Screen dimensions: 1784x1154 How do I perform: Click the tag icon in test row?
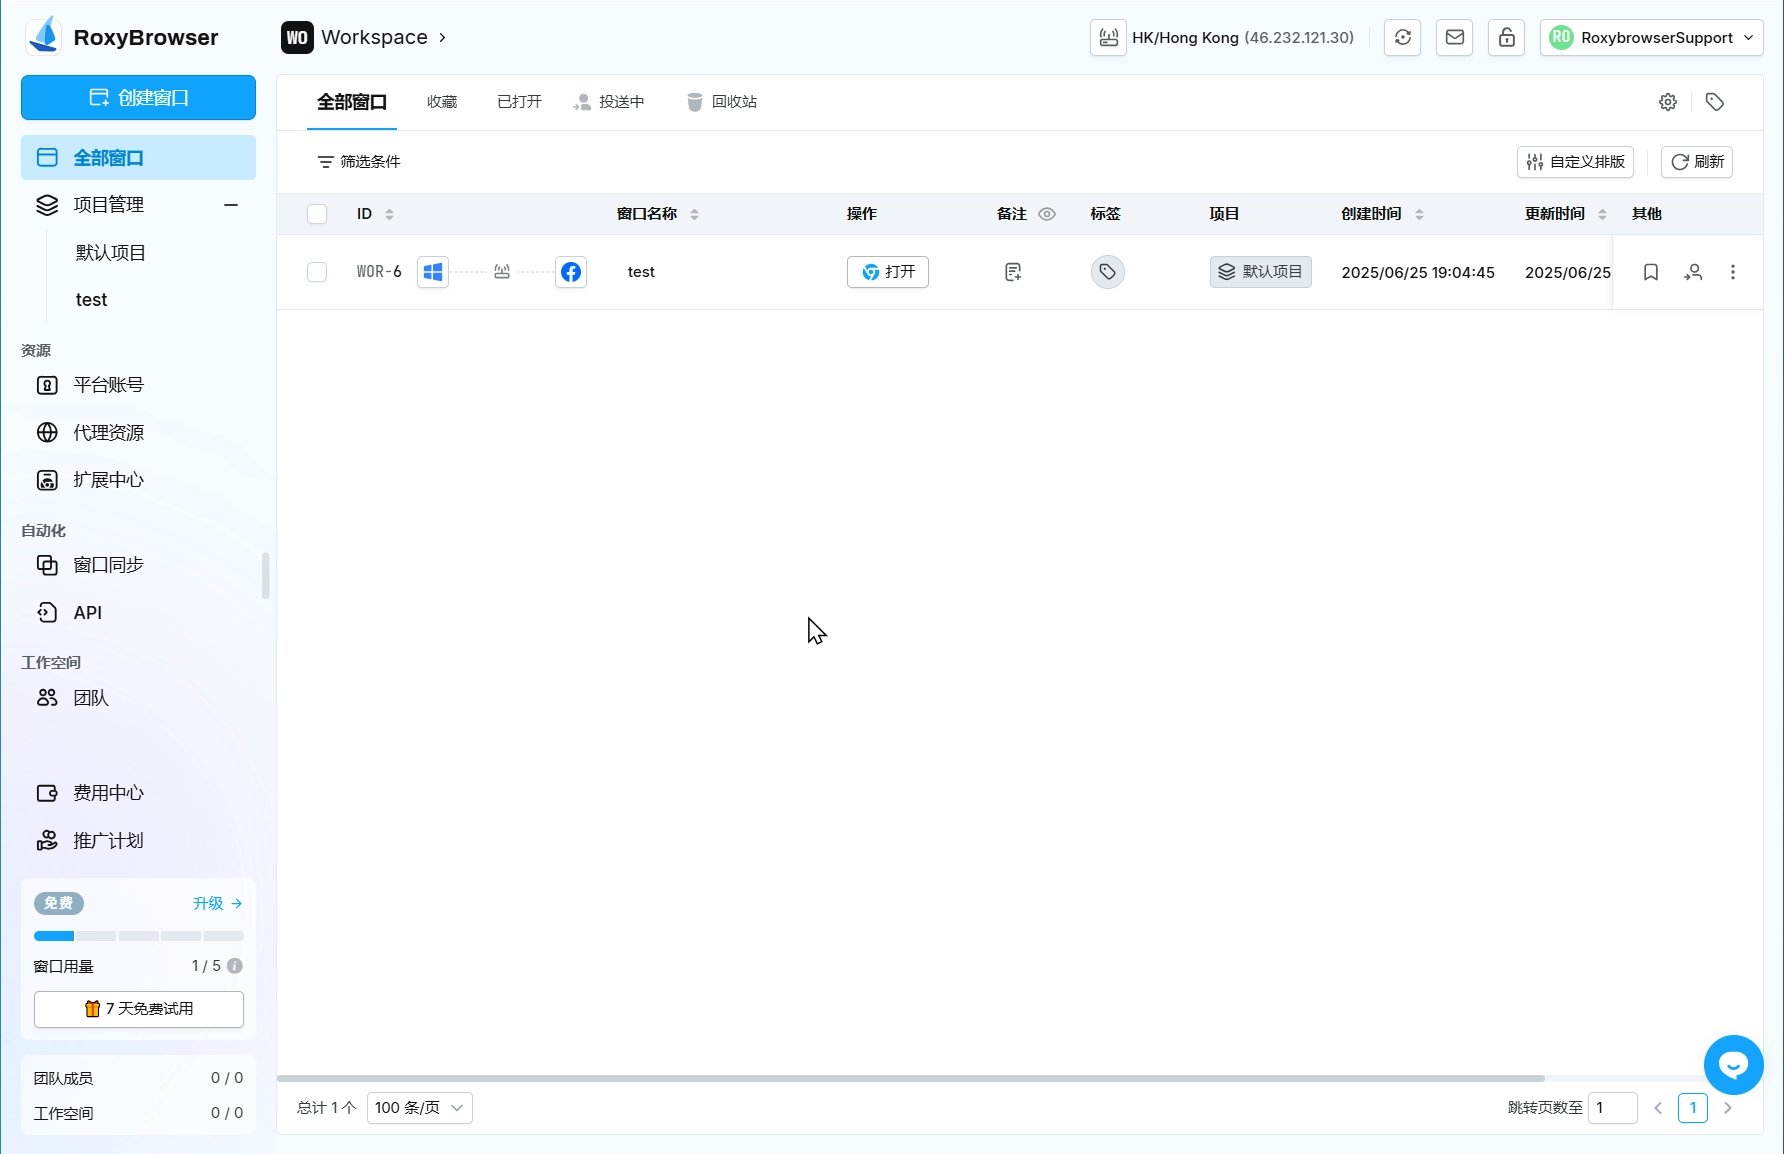pos(1107,272)
